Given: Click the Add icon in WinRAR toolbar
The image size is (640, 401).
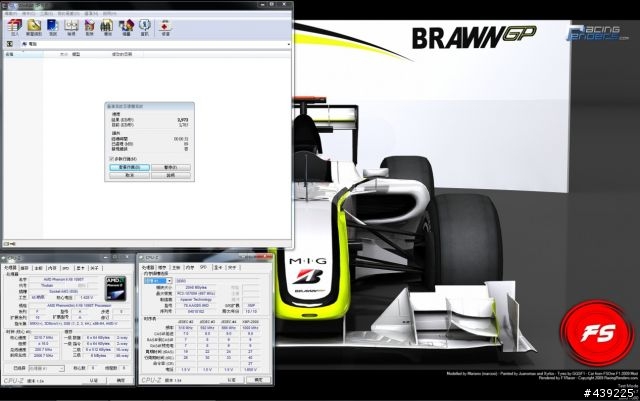Looking at the screenshot, I should coord(15,27).
